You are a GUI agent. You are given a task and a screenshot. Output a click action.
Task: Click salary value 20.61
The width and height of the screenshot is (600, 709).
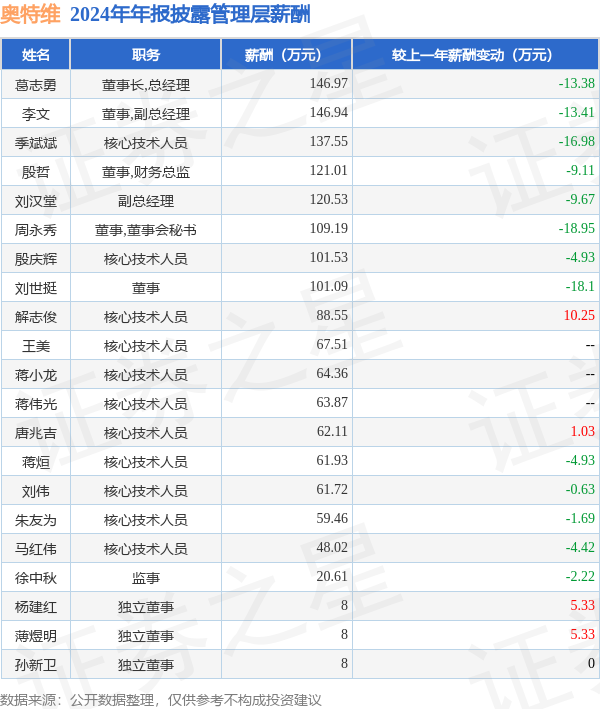click(x=332, y=576)
